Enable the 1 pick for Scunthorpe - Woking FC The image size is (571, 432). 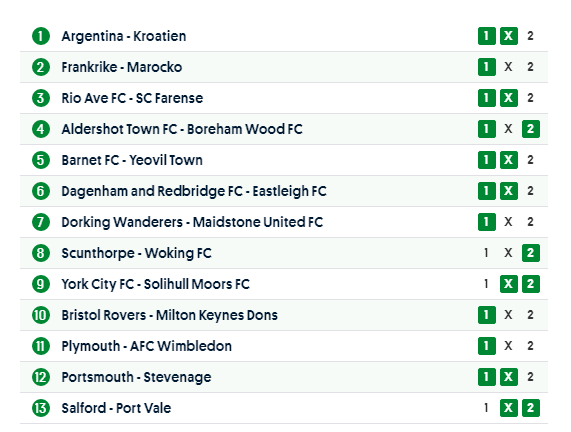(x=487, y=253)
